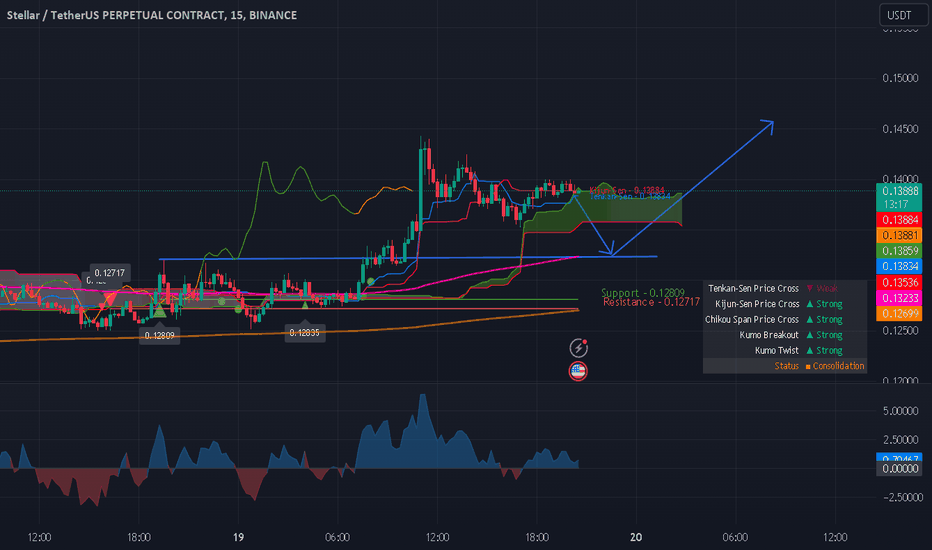
Task: Click the US flag economic event icon
Action: pyautogui.click(x=578, y=371)
